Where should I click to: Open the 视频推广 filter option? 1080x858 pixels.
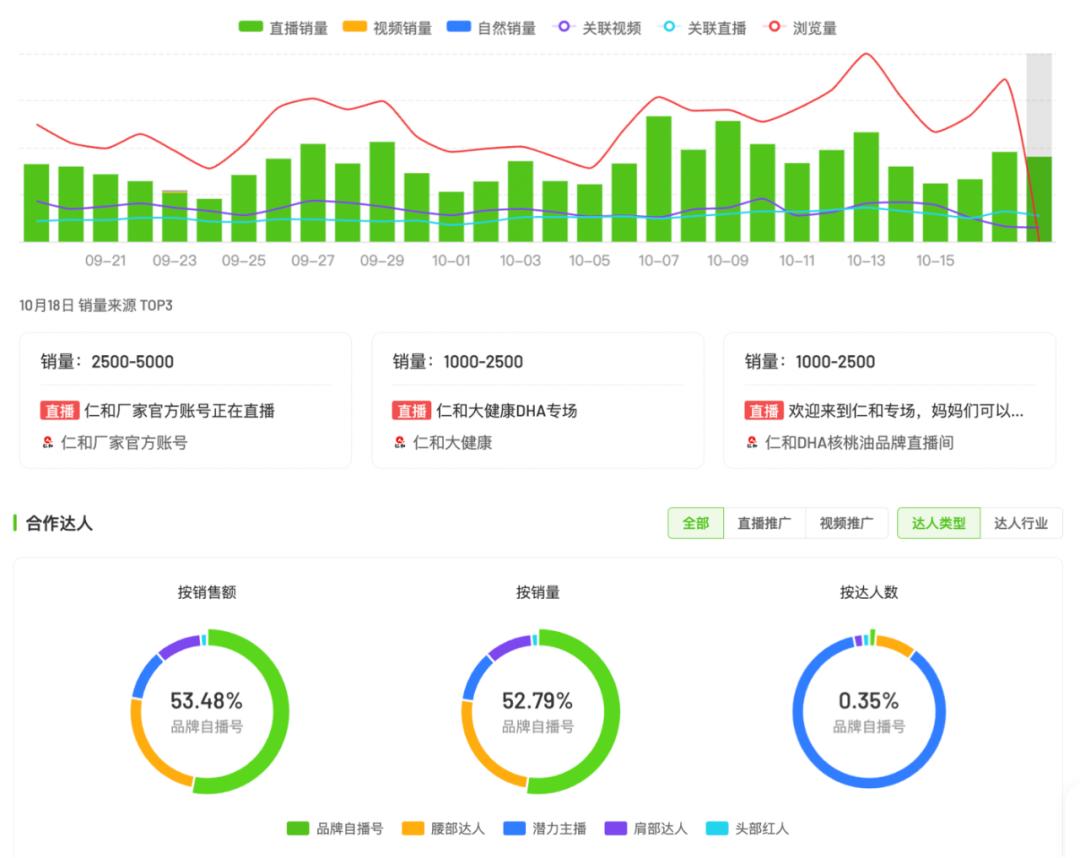coord(846,522)
